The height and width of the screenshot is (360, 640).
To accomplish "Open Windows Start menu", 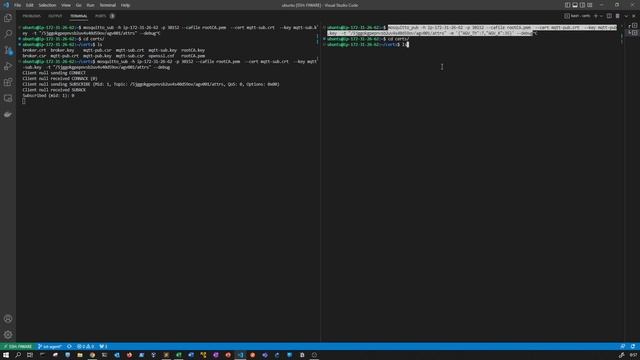I will point(6,355).
